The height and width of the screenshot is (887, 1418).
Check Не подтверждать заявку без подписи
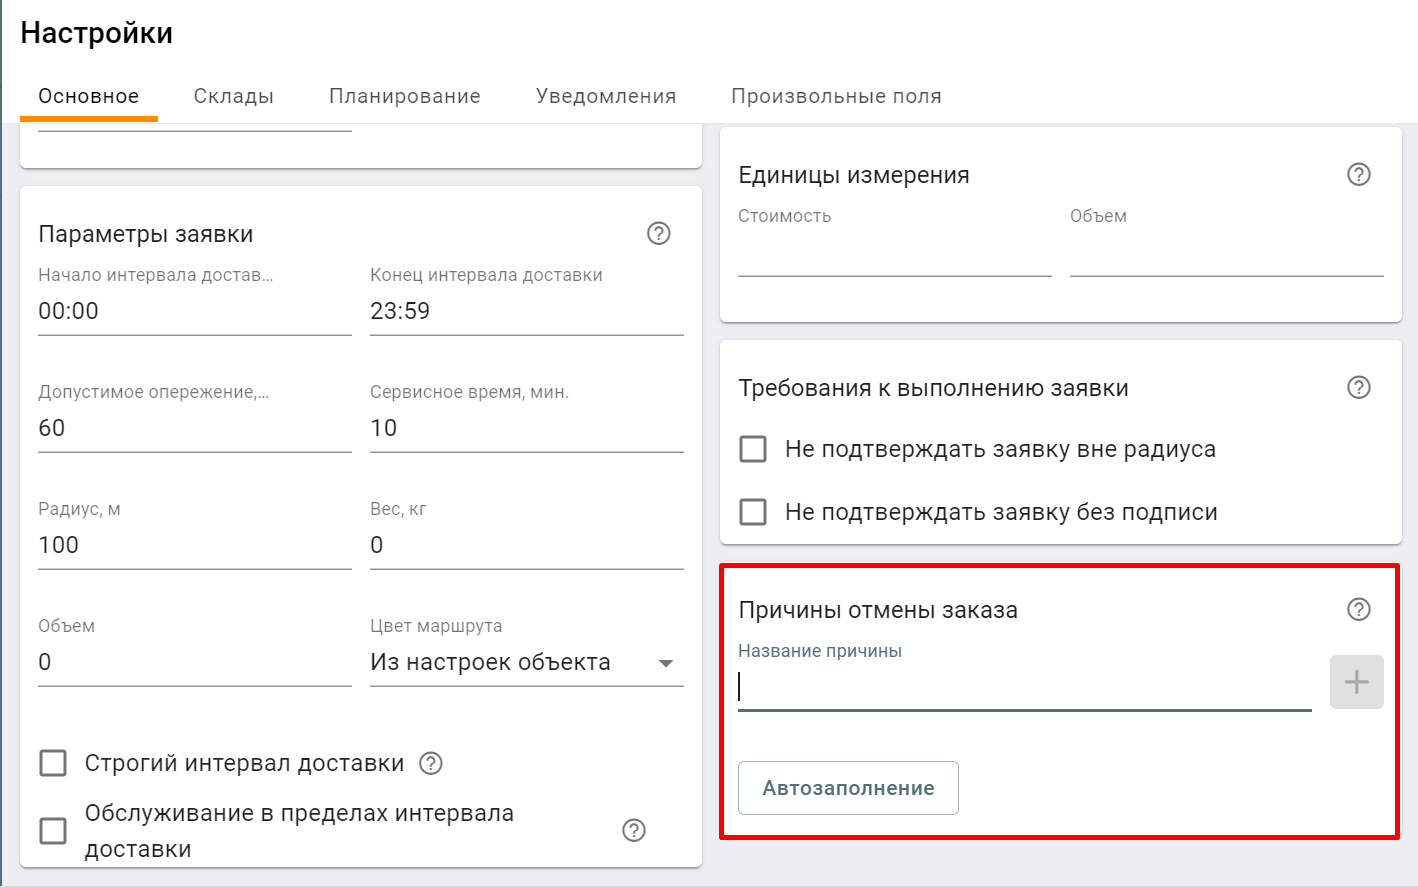(753, 512)
